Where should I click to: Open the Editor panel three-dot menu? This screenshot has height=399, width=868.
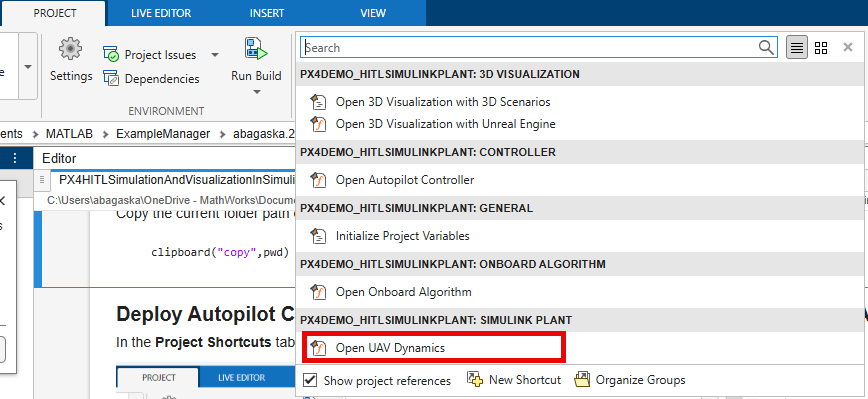[x=15, y=159]
